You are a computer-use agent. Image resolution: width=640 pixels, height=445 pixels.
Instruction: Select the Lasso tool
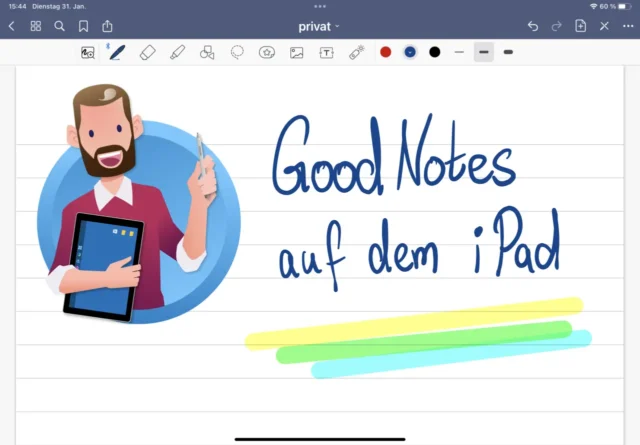(237, 52)
